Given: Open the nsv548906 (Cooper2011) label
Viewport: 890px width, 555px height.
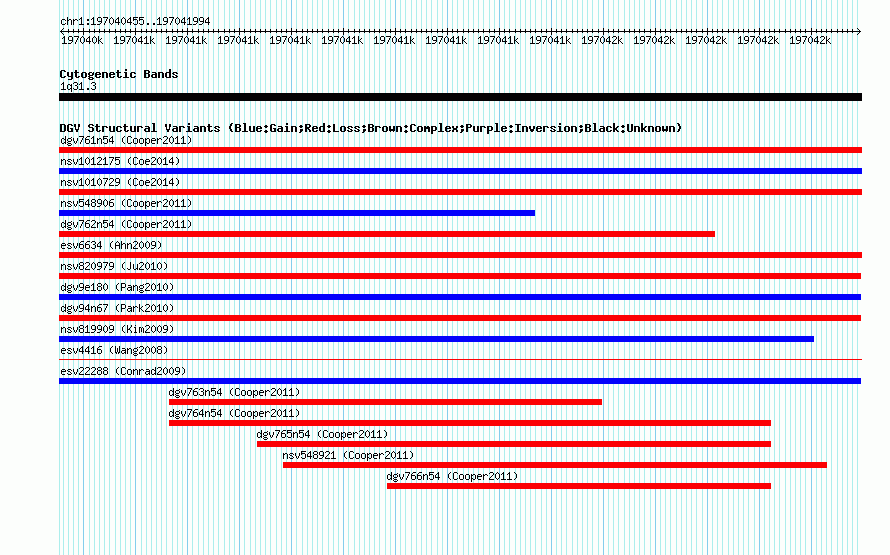Looking at the screenshot, I should click(126, 203).
